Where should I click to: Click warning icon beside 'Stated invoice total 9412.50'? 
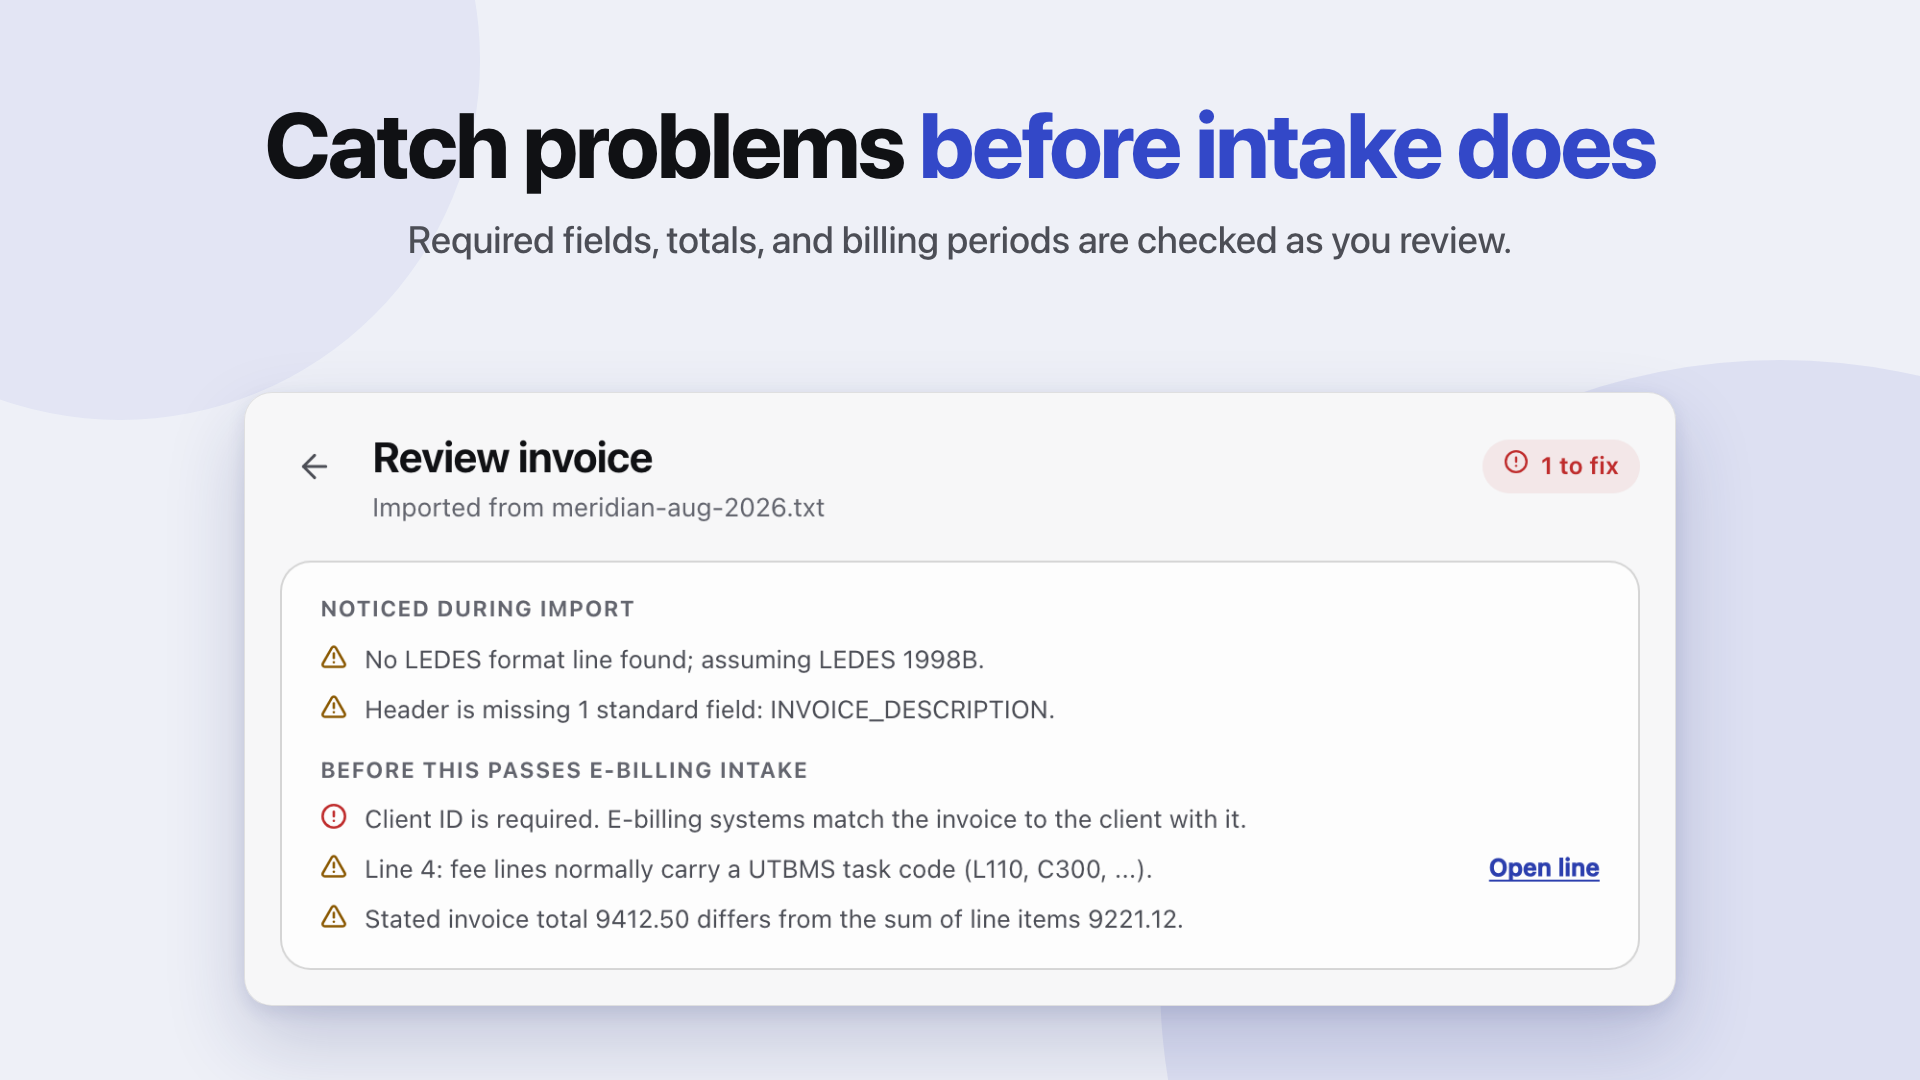coord(334,917)
